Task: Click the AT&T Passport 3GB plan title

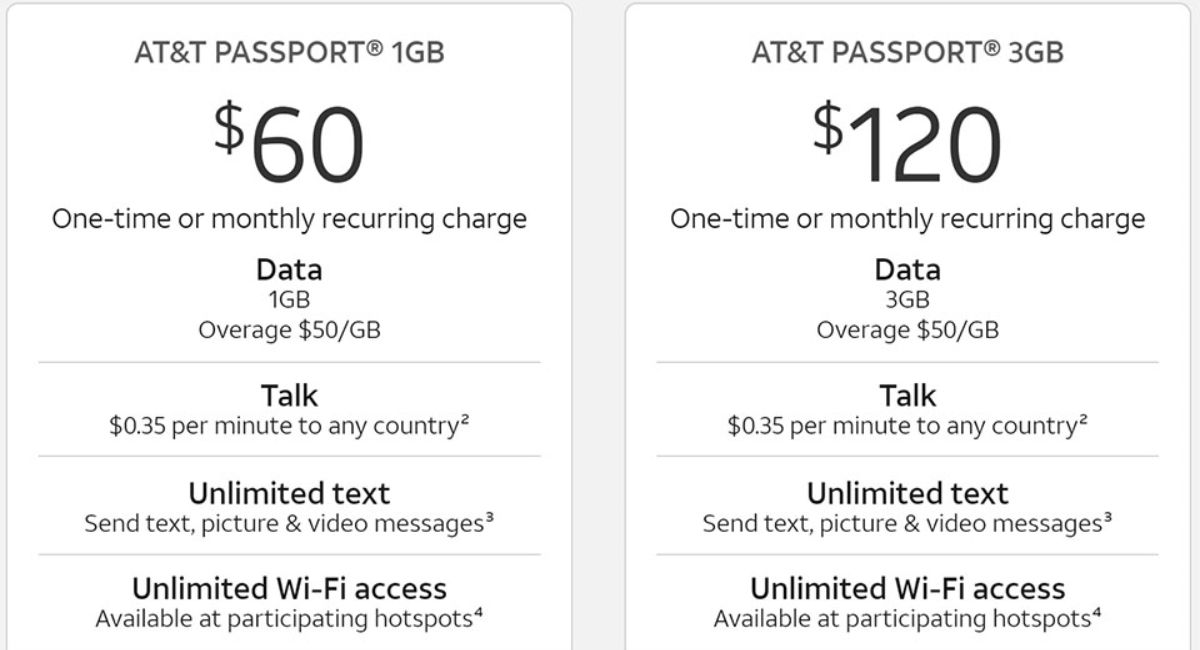Action: (907, 53)
